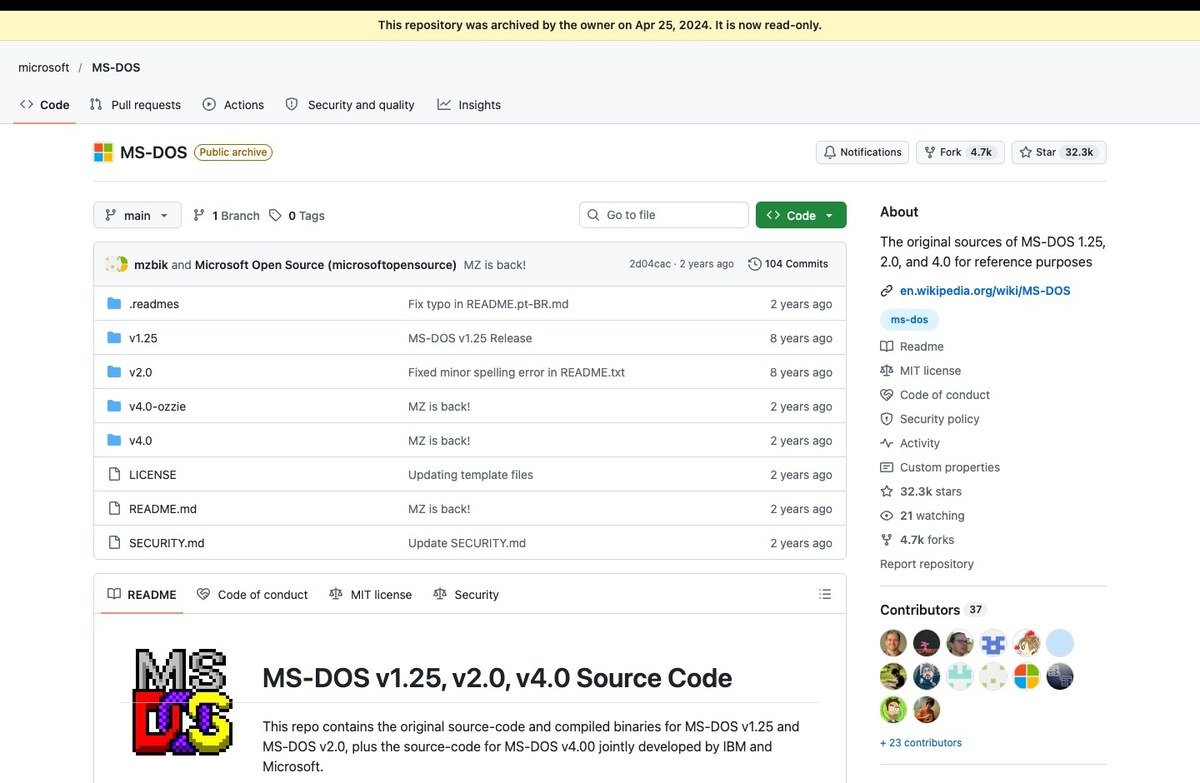Open commit 'MS-DOS v1.25 Release'
Viewport: 1200px width, 783px height.
[470, 338]
